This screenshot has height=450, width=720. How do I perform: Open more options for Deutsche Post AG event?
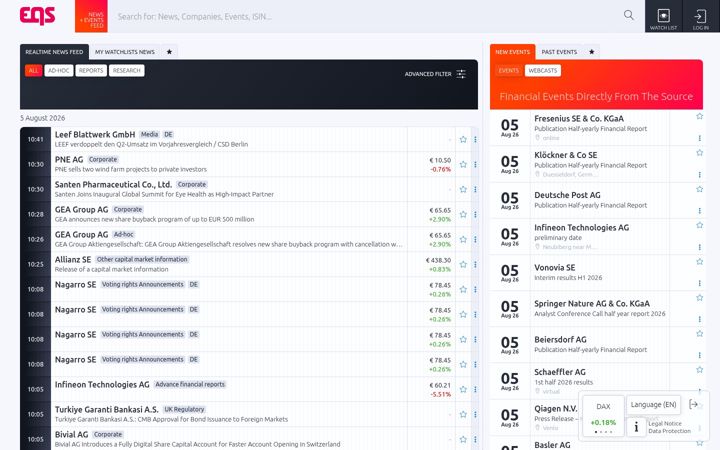699,211
